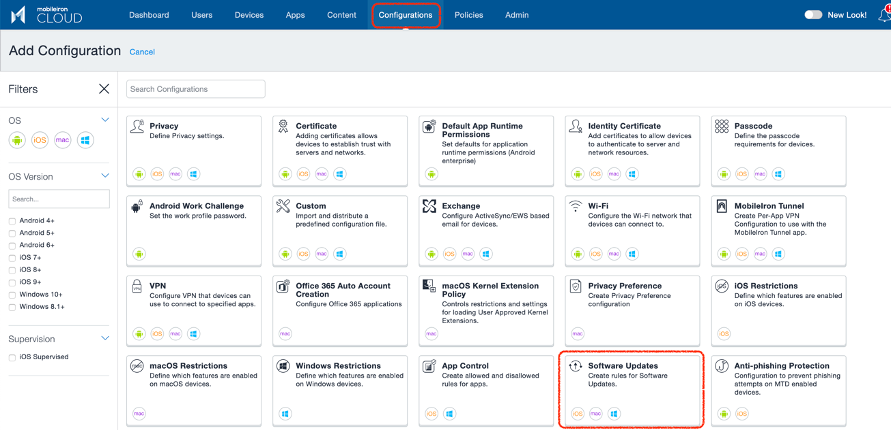Check the Android 5+ checkbox
The width and height of the screenshot is (891, 431).
(x=13, y=233)
